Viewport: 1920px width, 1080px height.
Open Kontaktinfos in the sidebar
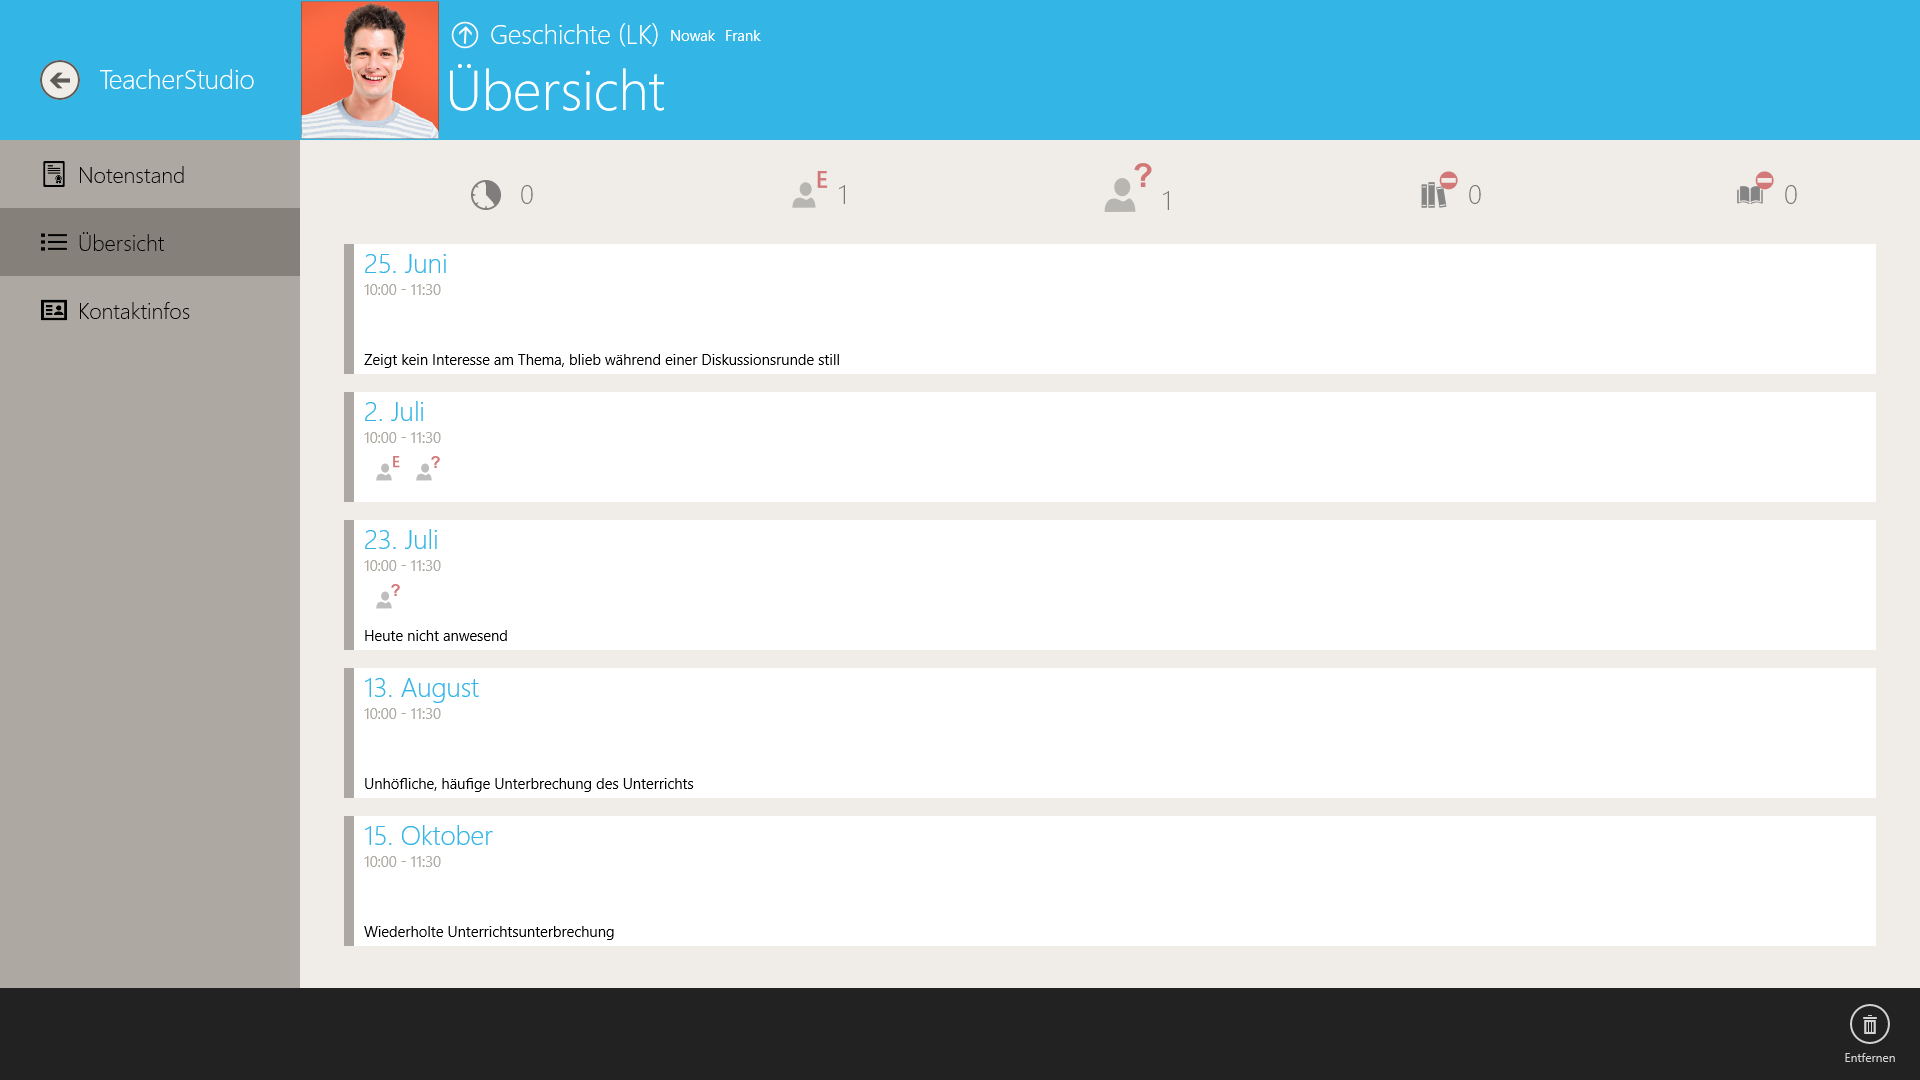(150, 311)
